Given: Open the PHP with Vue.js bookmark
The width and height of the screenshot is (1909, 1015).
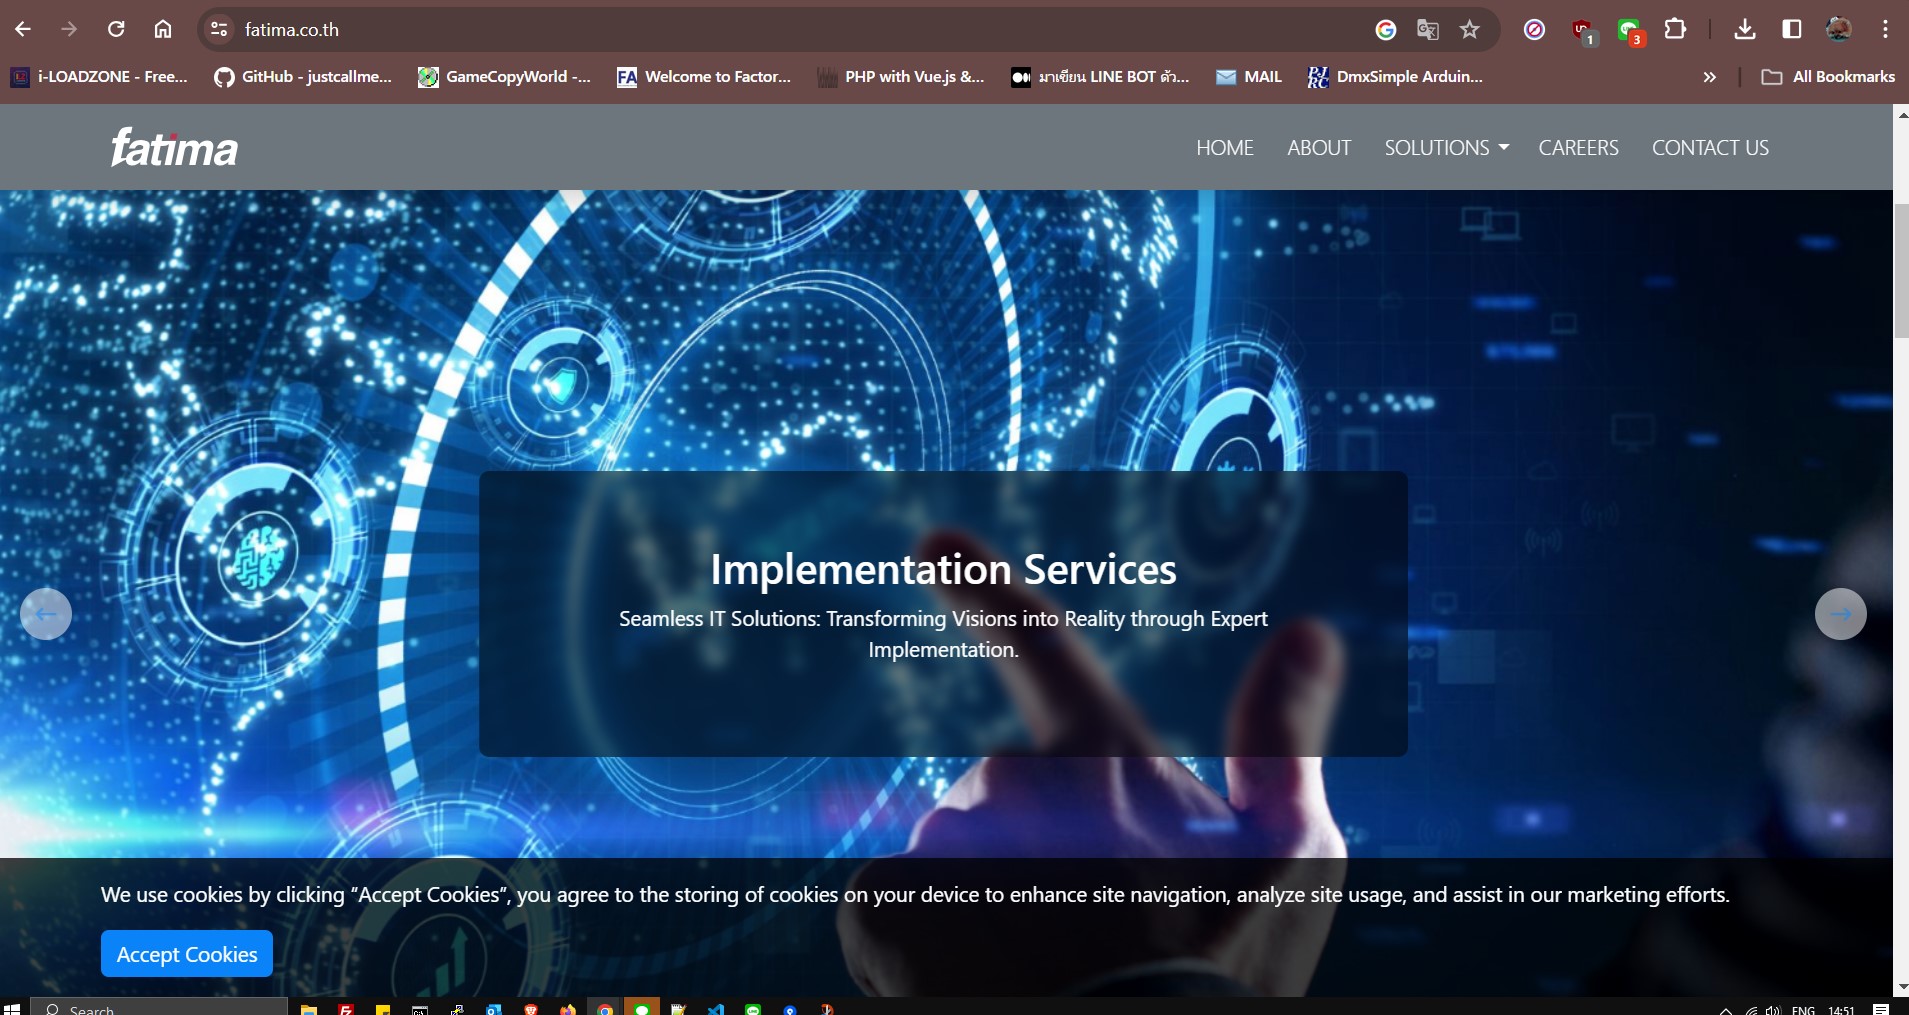Looking at the screenshot, I should pyautogui.click(x=901, y=77).
